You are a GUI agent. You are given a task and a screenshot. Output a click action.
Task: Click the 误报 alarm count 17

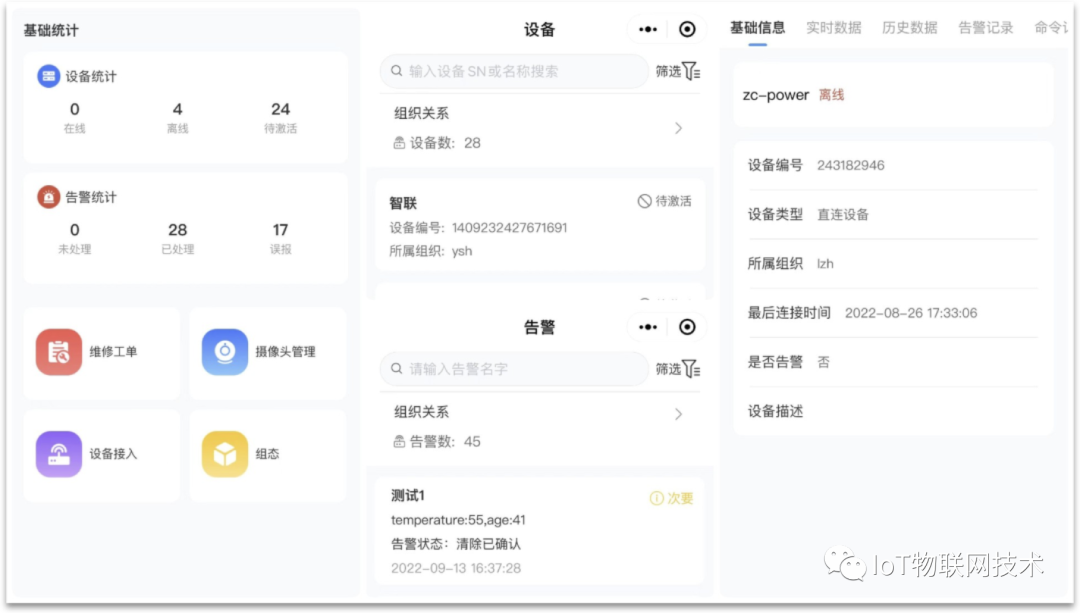[280, 230]
